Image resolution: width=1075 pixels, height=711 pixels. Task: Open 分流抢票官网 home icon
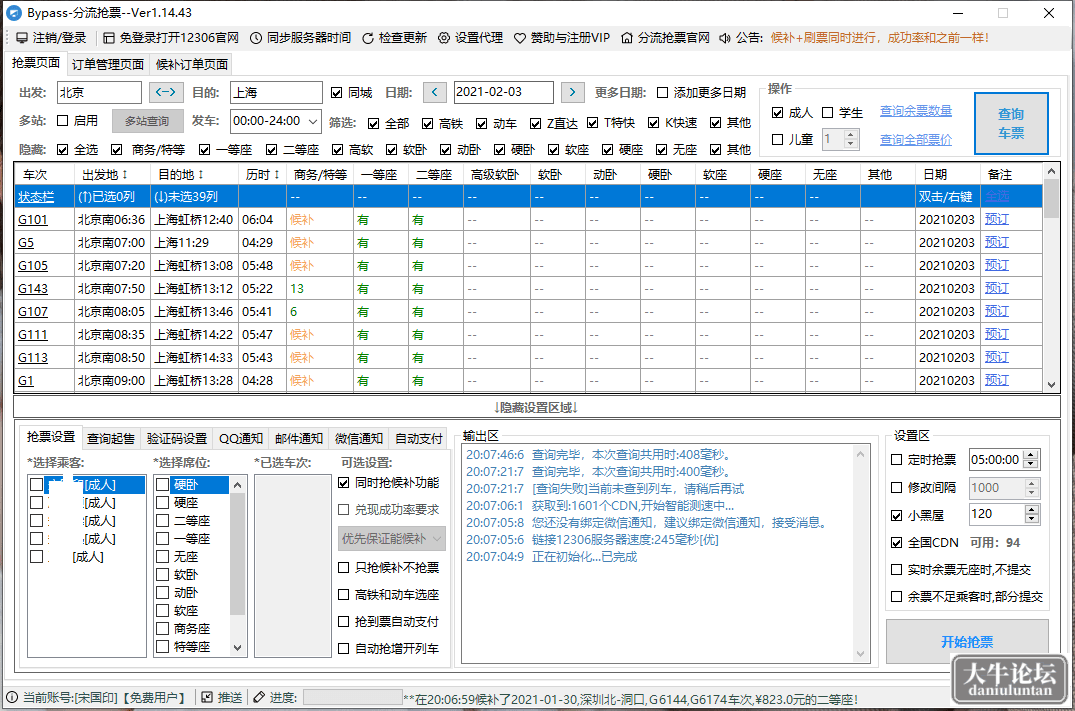click(x=627, y=38)
